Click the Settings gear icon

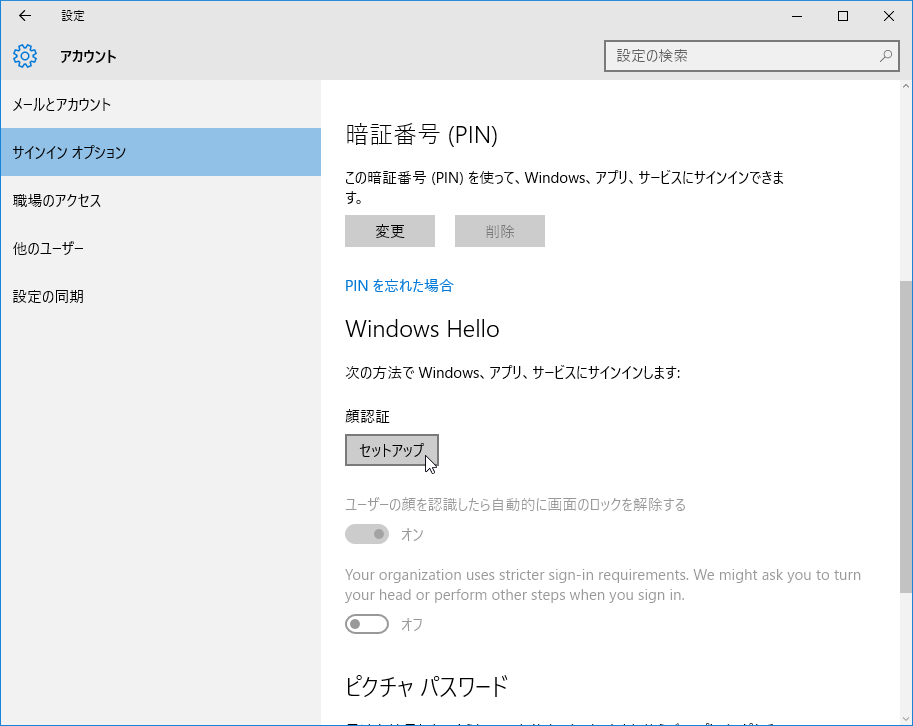[25, 56]
